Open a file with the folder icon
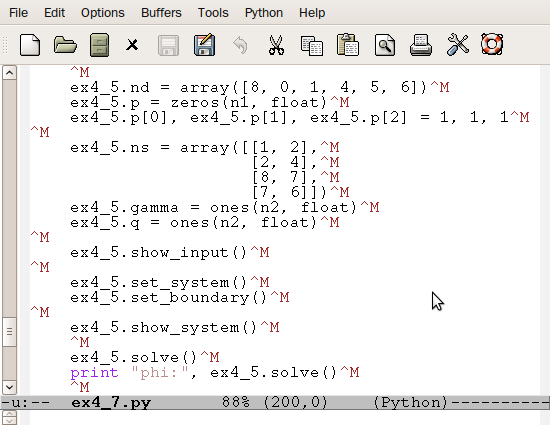Image resolution: width=550 pixels, height=425 pixels. tap(65, 45)
